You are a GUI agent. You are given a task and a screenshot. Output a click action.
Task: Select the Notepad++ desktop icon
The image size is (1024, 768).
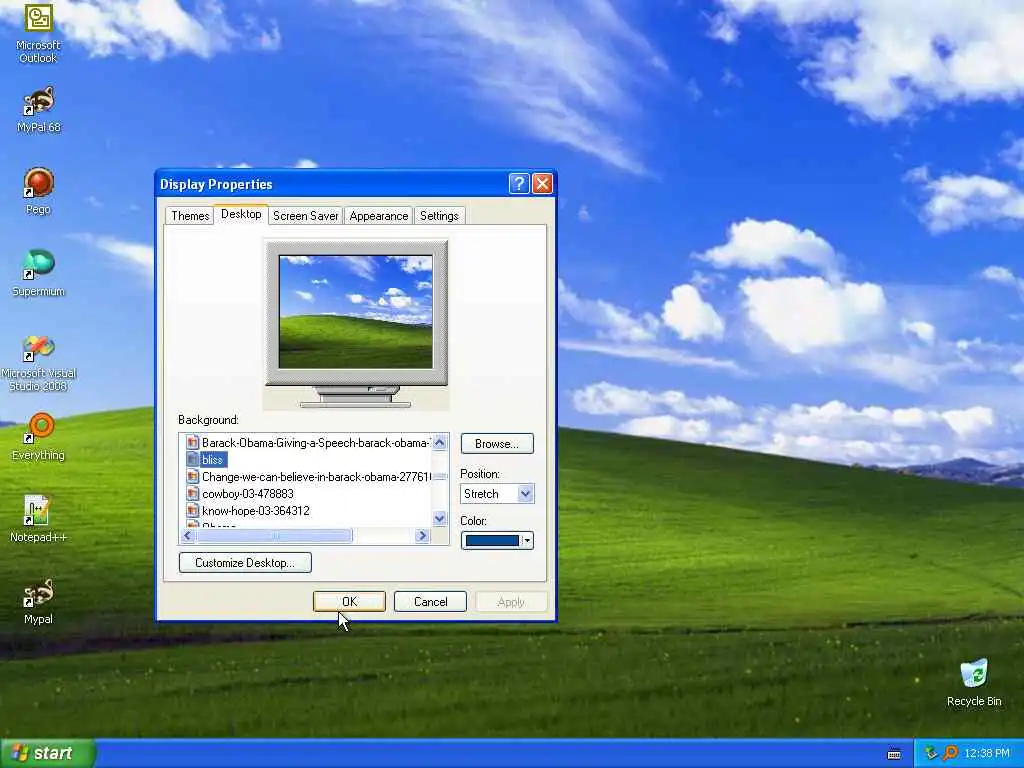tap(38, 519)
